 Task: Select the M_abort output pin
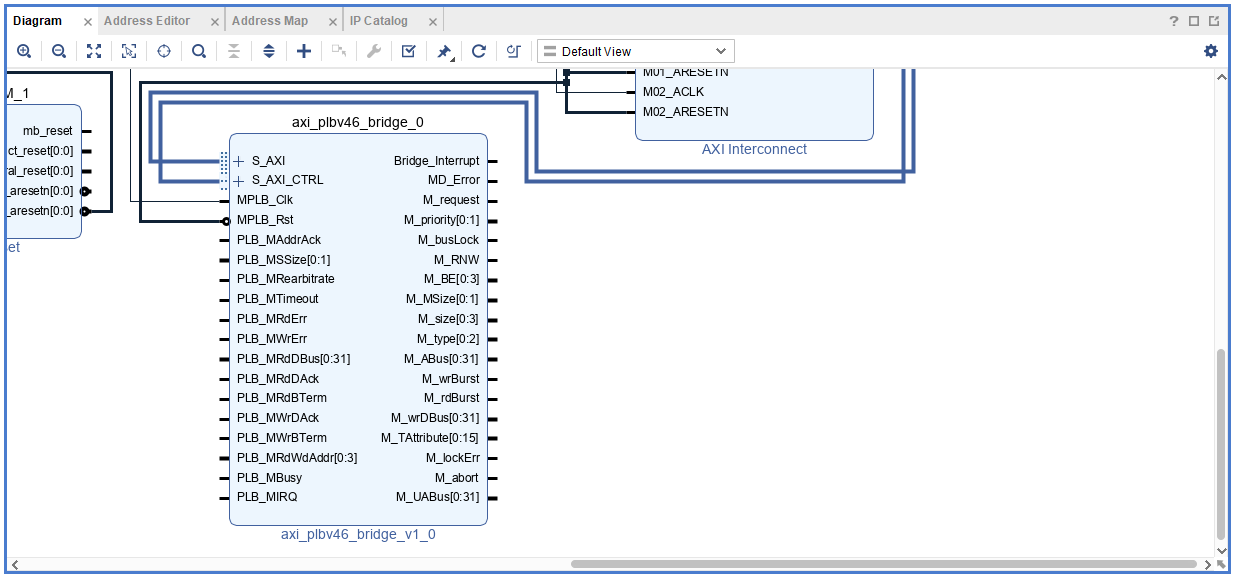[458, 478]
